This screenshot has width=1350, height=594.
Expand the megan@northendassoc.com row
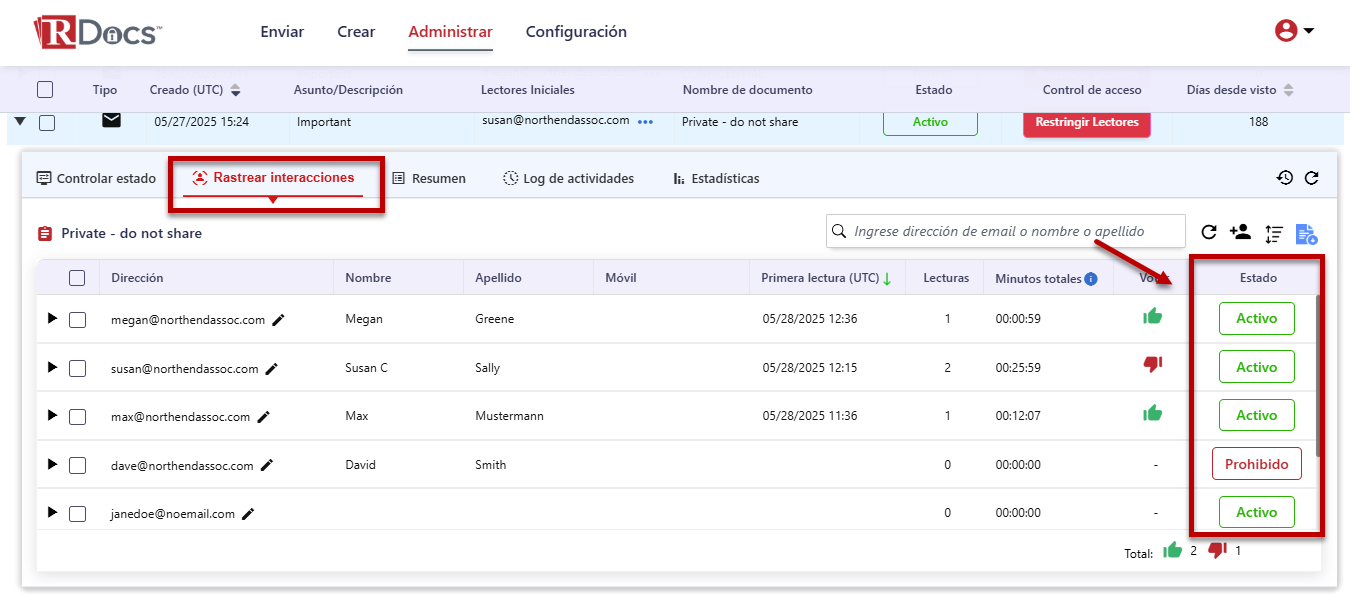(x=52, y=319)
